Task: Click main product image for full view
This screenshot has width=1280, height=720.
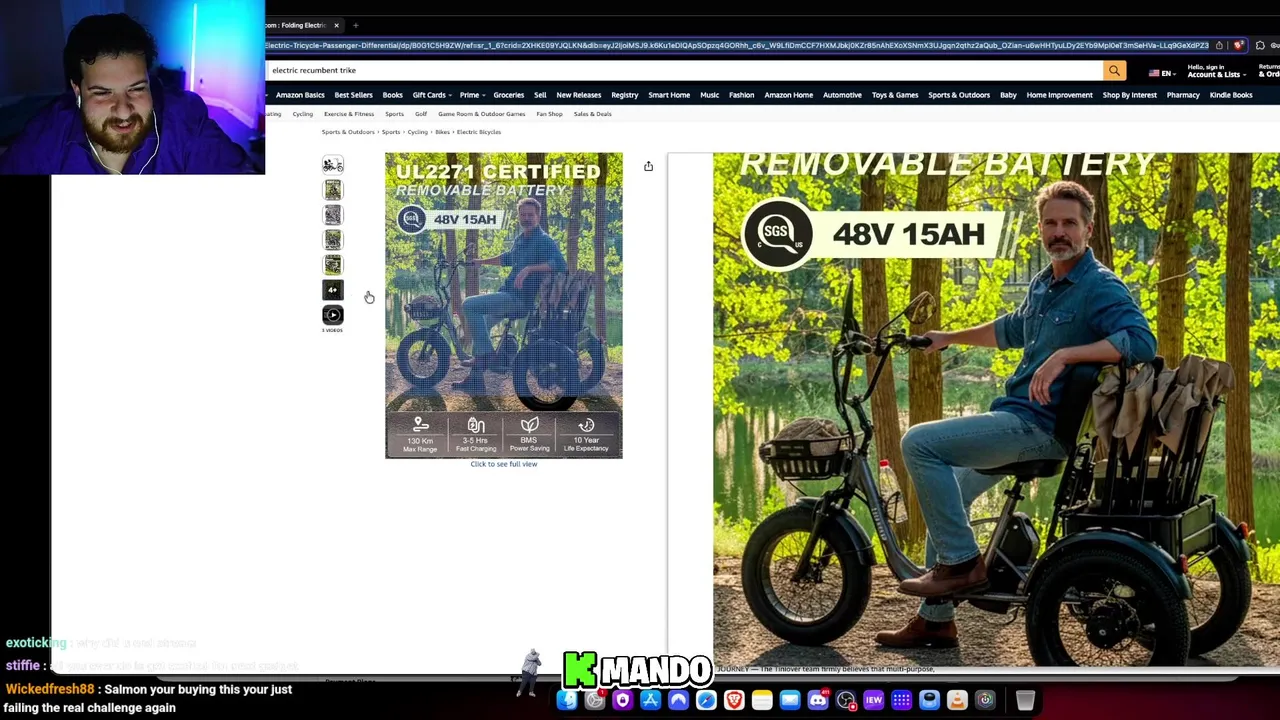Action: coord(504,305)
